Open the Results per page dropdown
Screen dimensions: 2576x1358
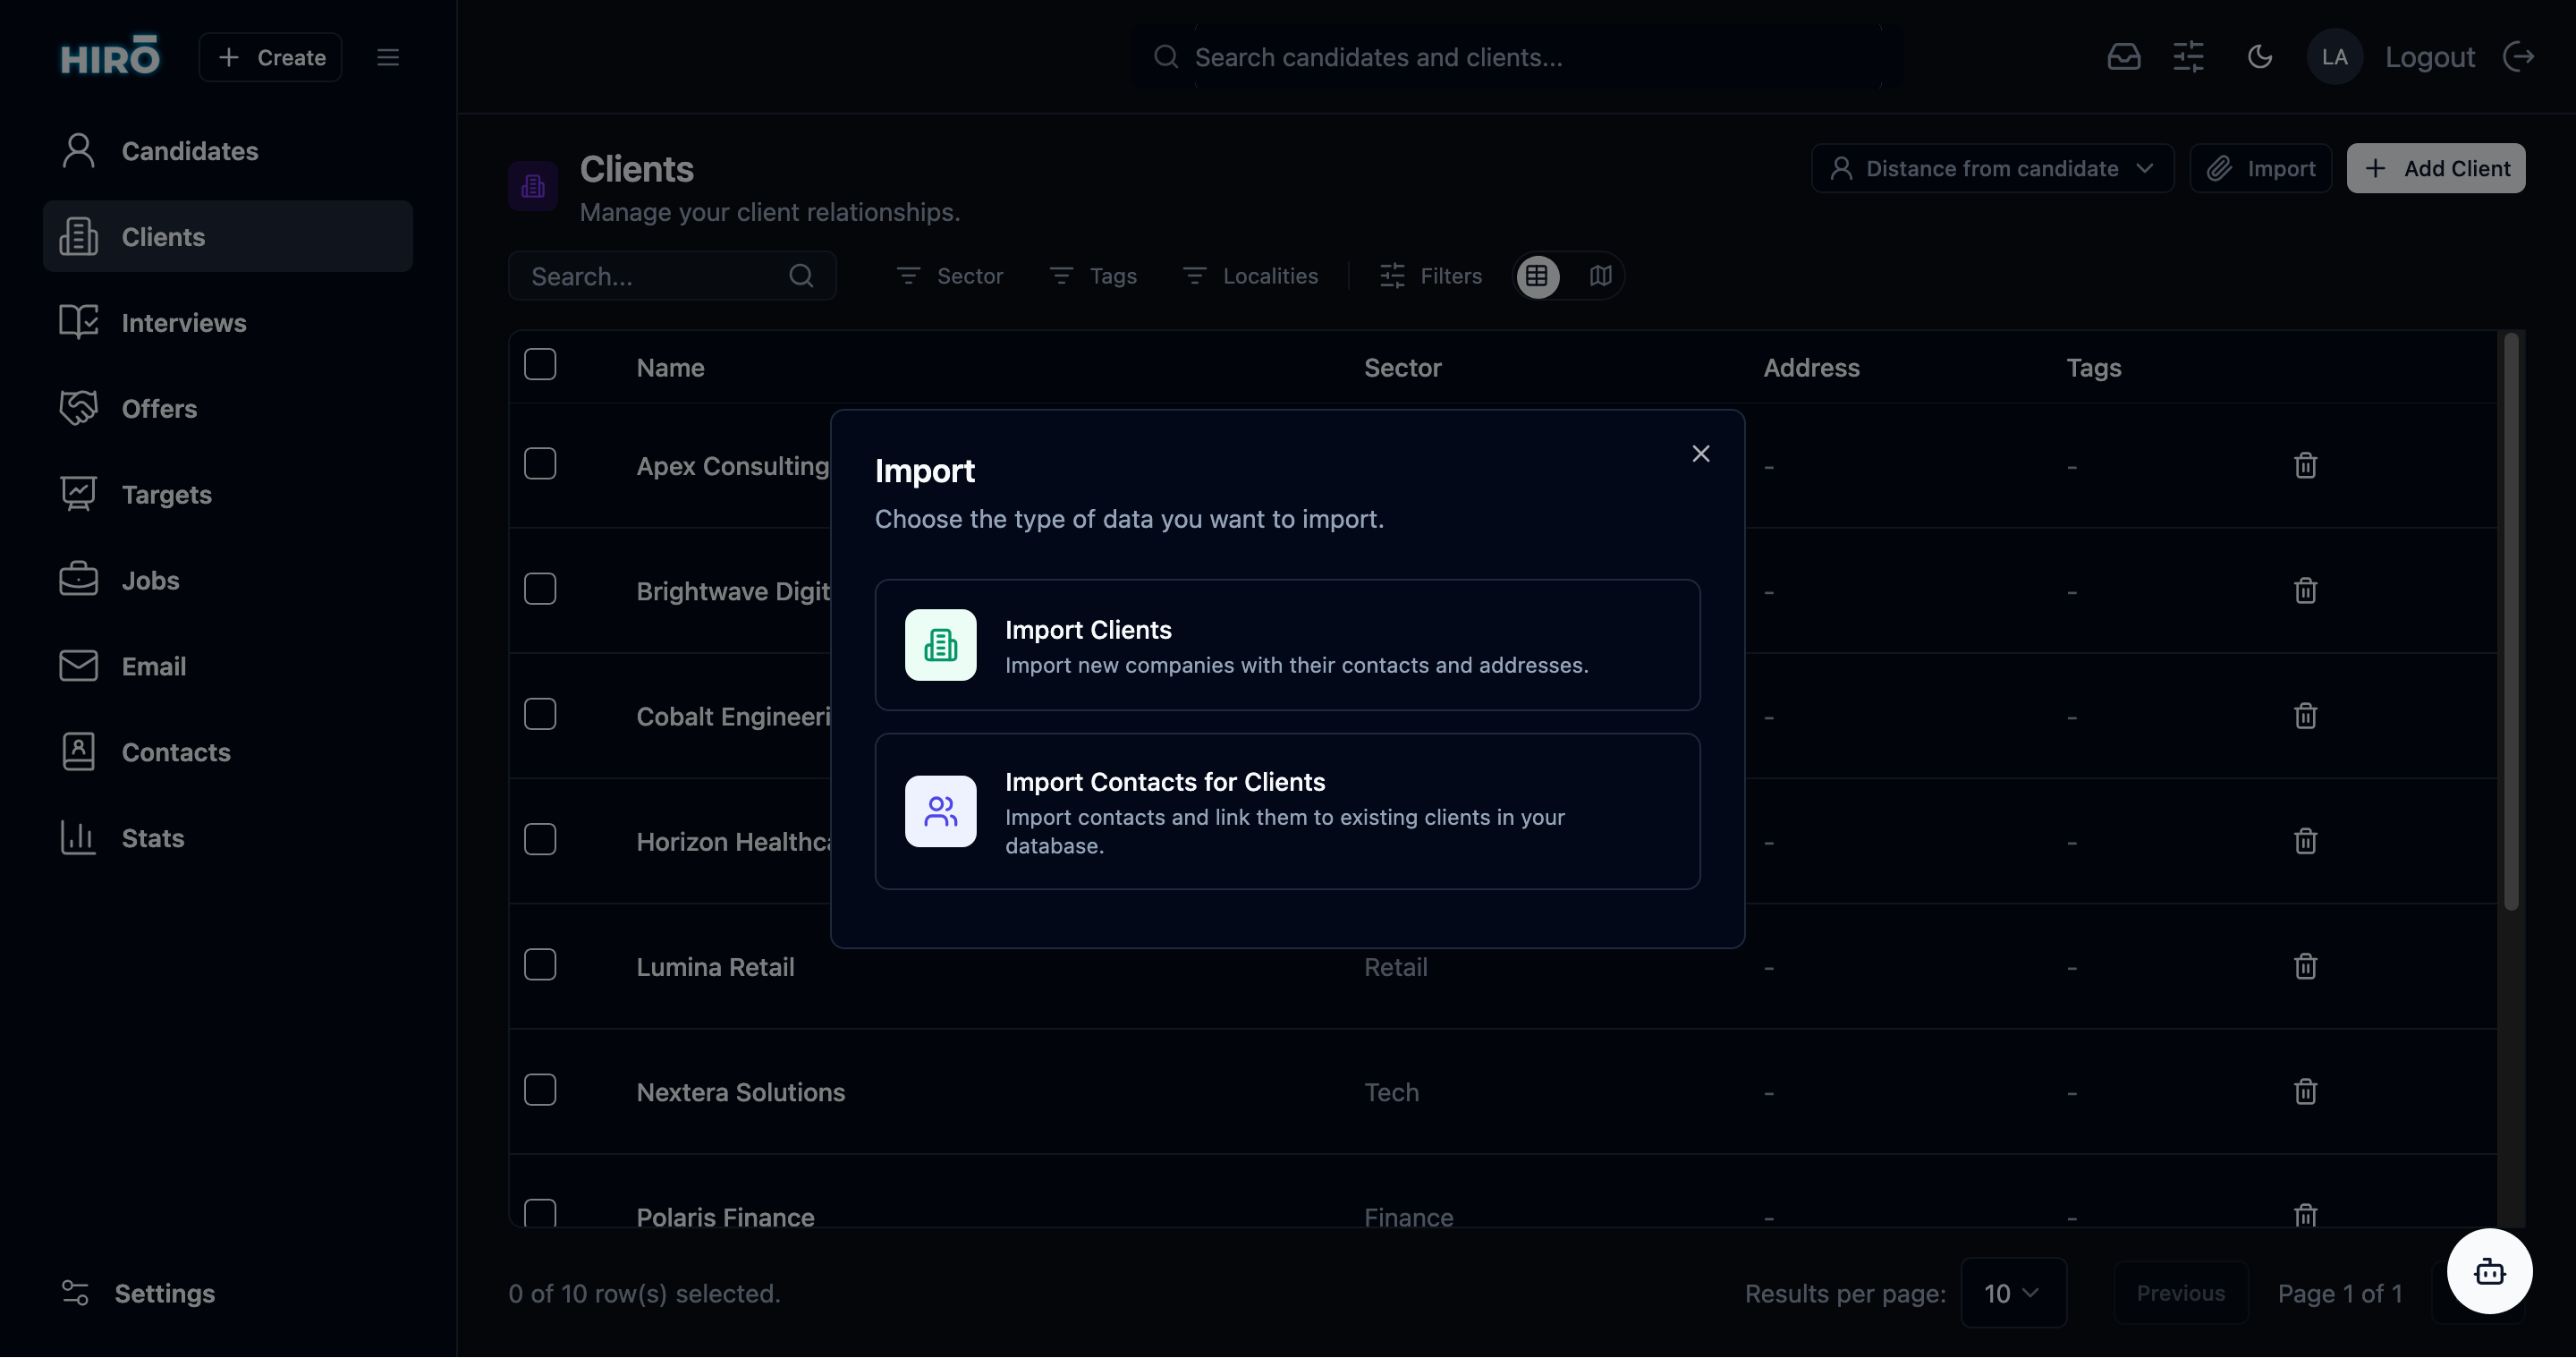[x=2013, y=1292]
